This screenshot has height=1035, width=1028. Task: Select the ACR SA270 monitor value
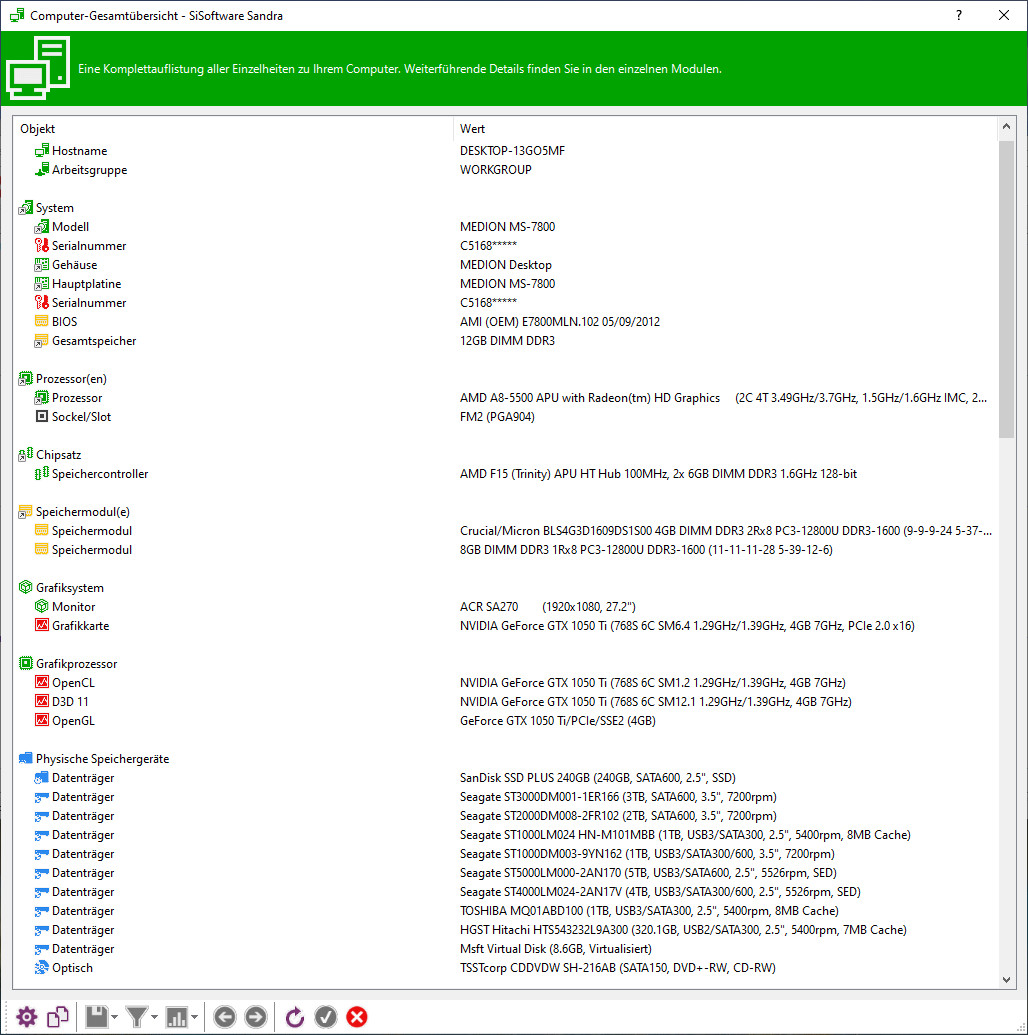(x=548, y=606)
